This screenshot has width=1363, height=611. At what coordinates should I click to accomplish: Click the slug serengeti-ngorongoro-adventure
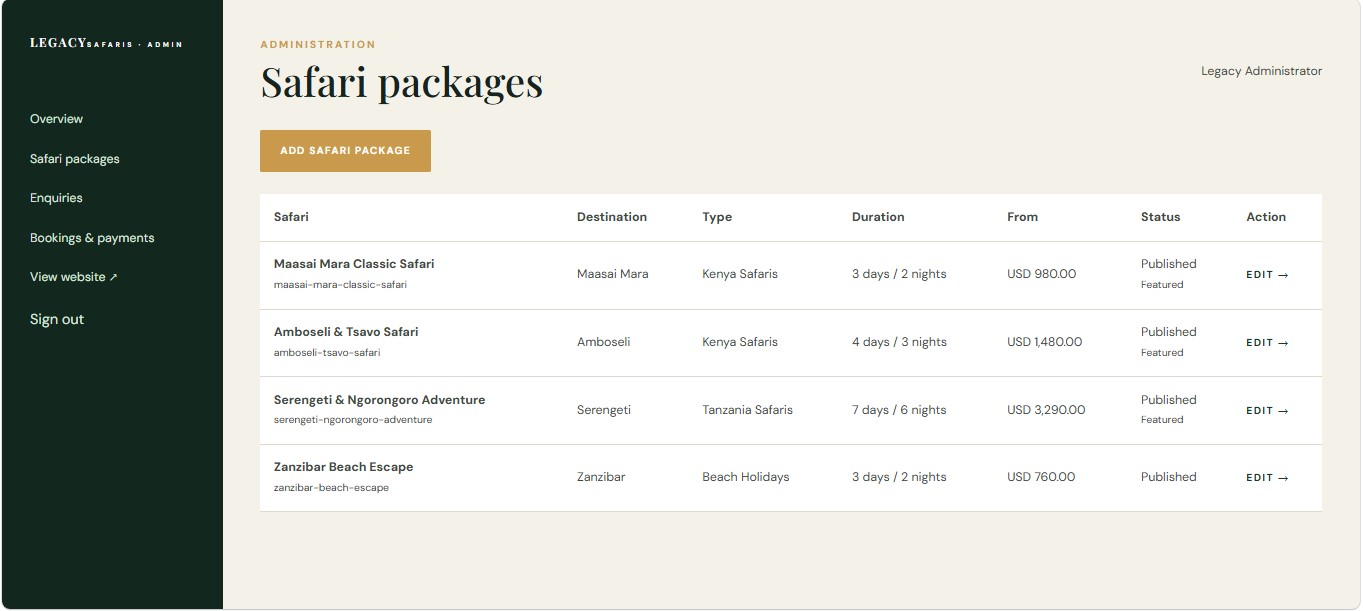tap(353, 420)
